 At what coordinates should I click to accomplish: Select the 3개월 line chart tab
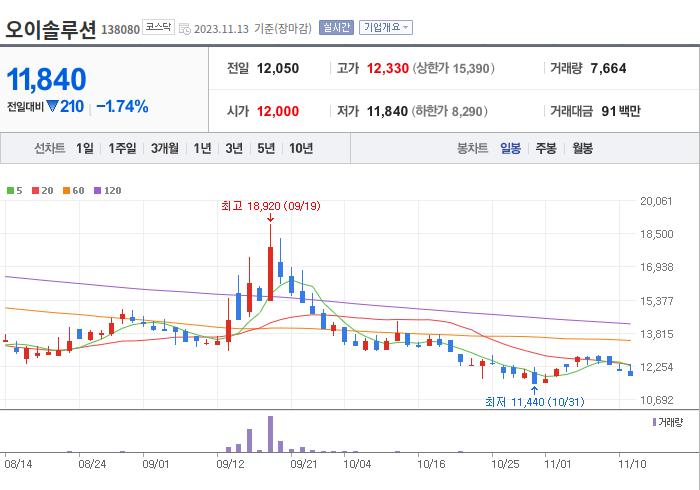[x=165, y=148]
